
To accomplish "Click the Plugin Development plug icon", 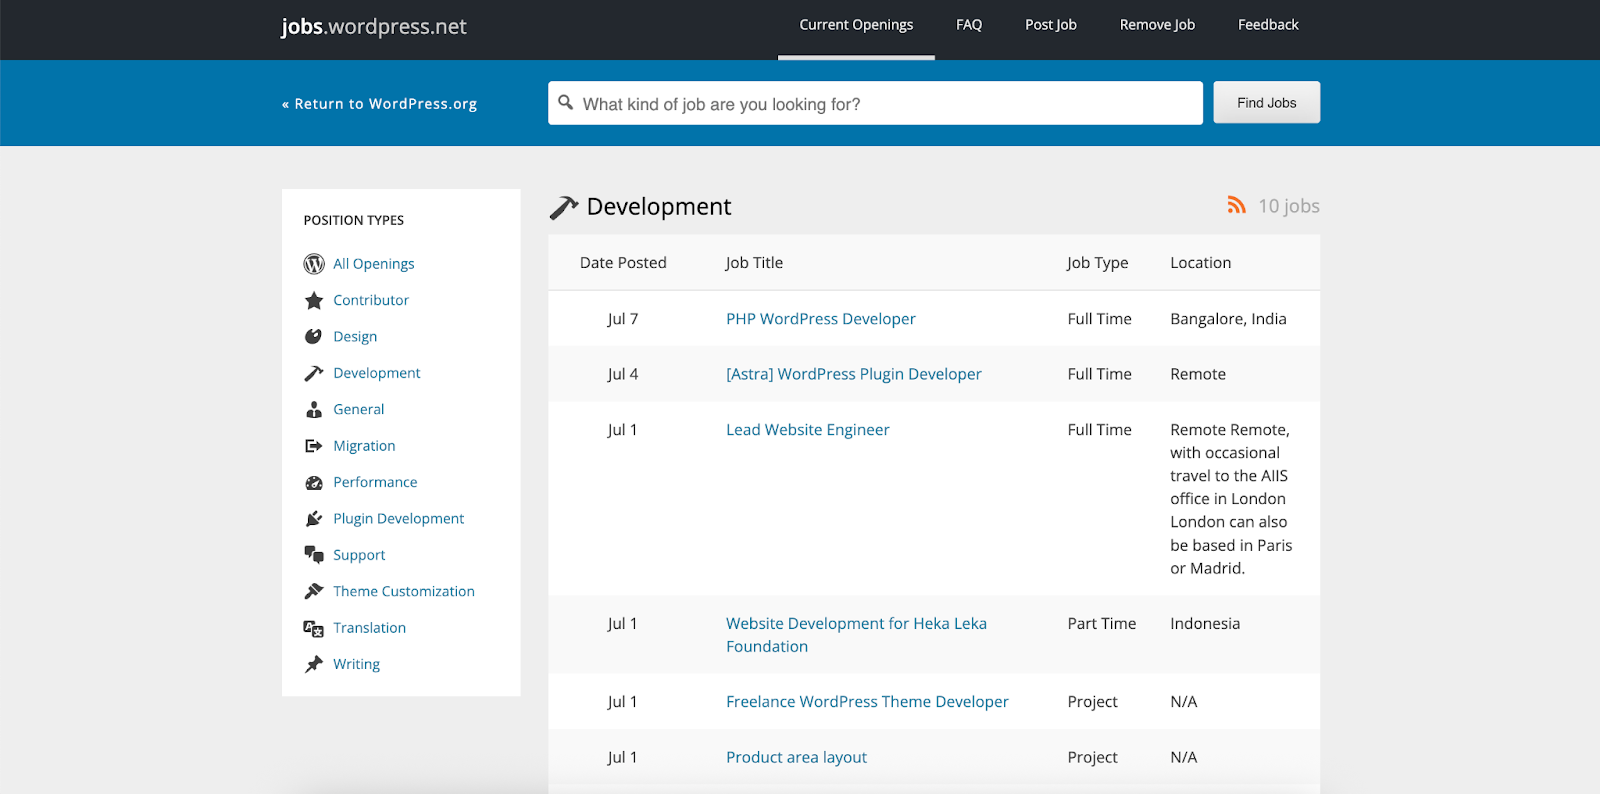I will [x=314, y=519].
